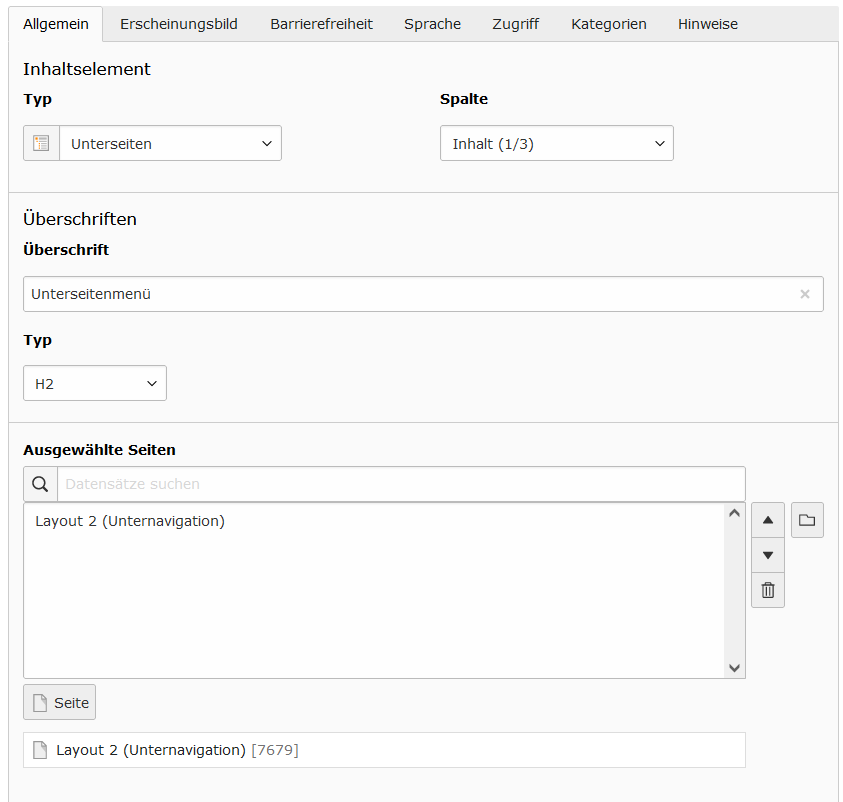Switch to the Erscheinungsbild tab
The width and height of the screenshot is (843, 802).
pos(178,24)
